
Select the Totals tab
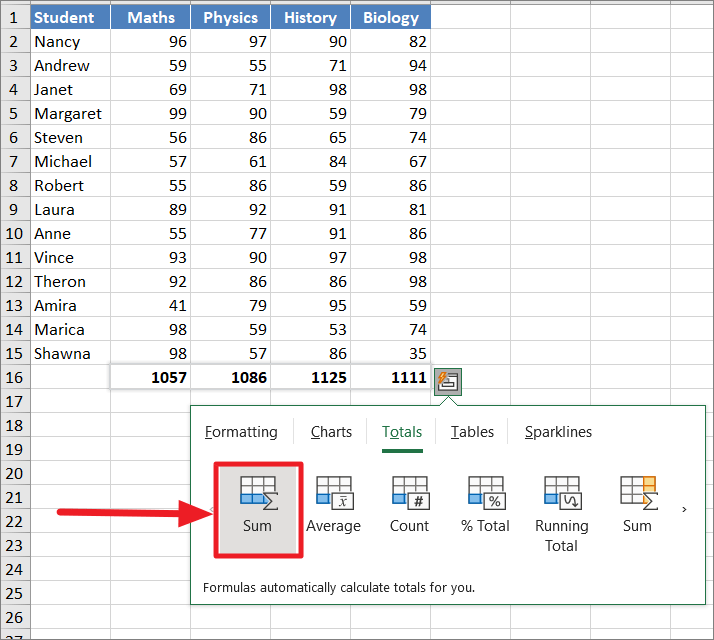pyautogui.click(x=402, y=432)
